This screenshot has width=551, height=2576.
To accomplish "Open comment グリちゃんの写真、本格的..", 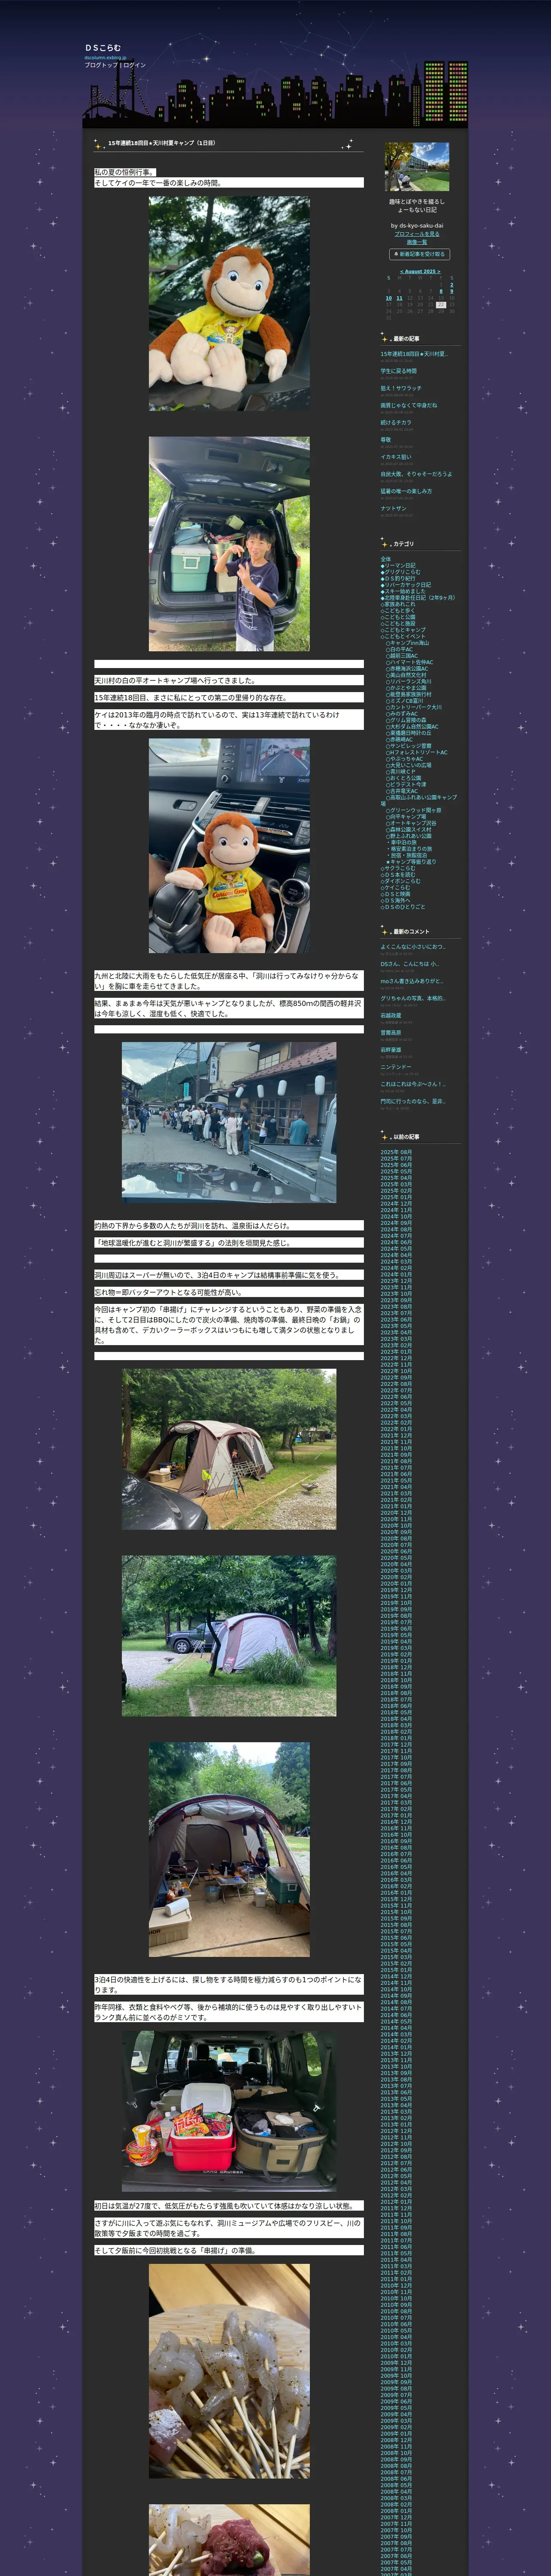I will point(412,998).
